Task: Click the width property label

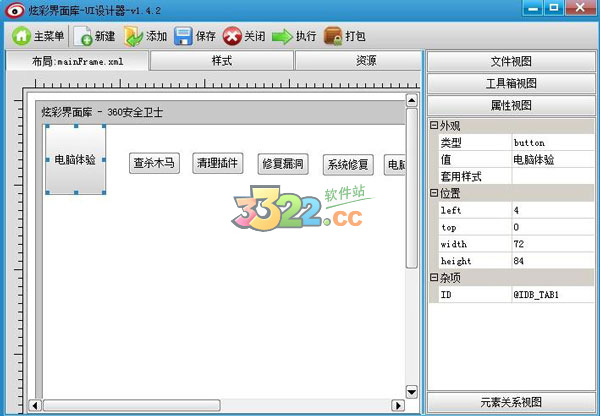Action: click(453, 244)
